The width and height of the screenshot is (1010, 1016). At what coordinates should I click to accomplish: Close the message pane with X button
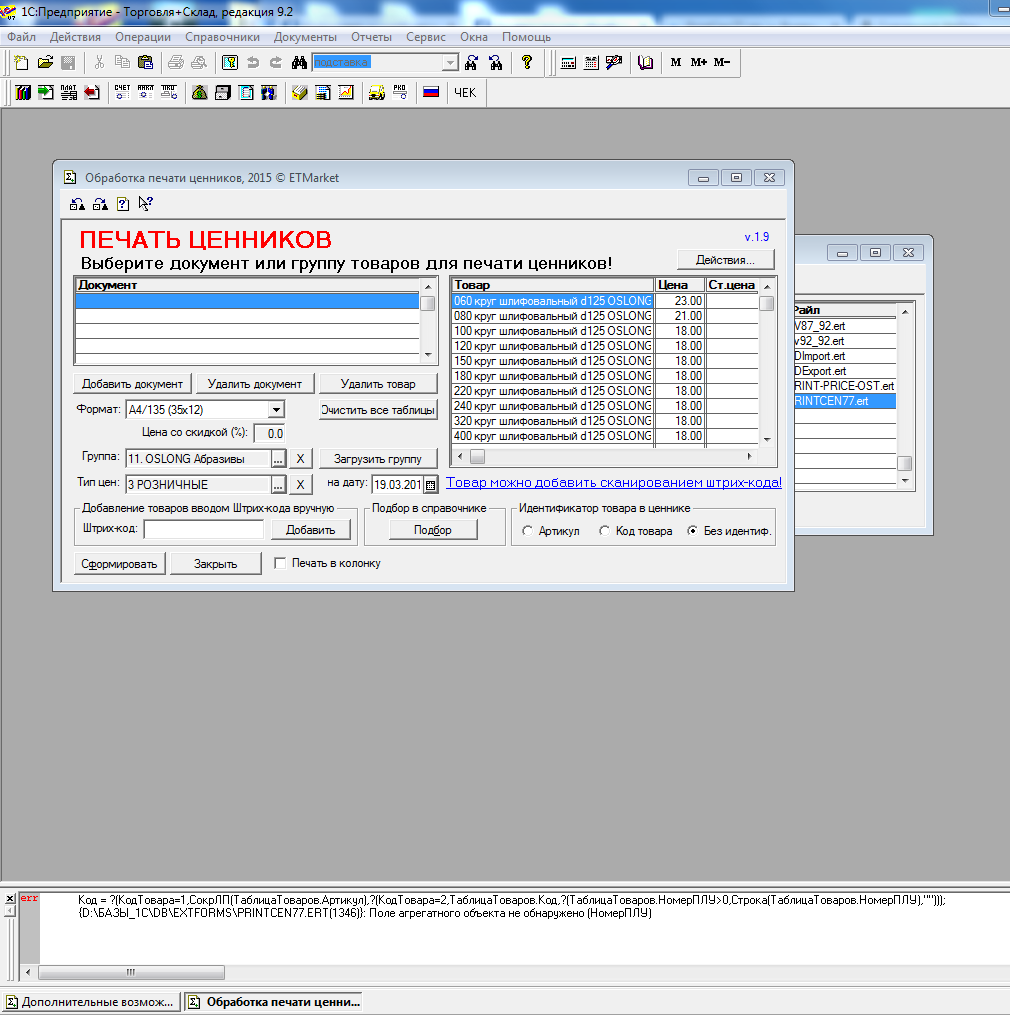click(x=10, y=899)
